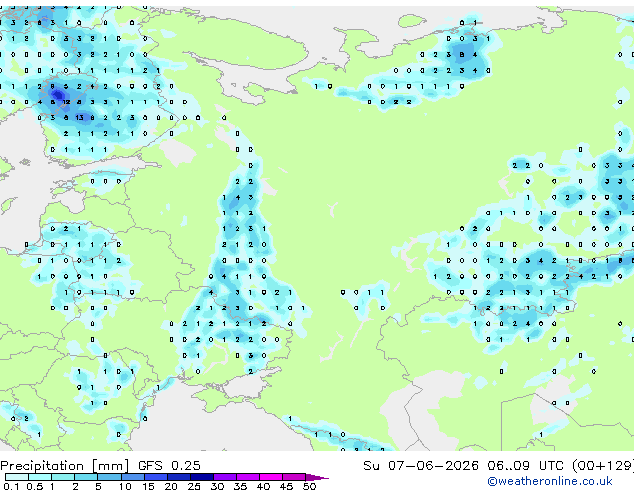
Task: Click the "06..09 UTC" time text
Action: point(525,466)
